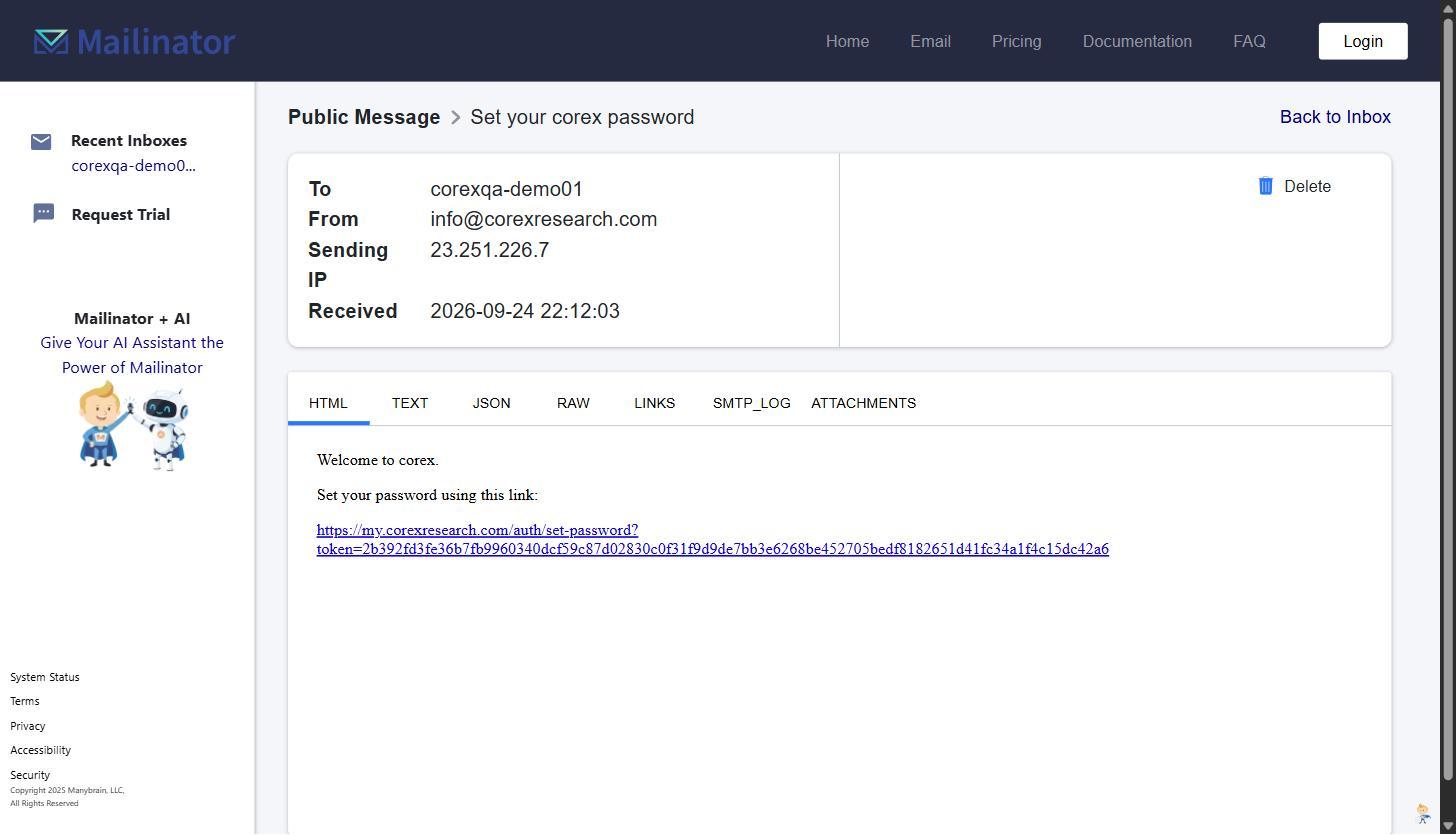Click the received timestamp 2026-09-24 22:12:03
Screen dimensions: 1456x835
pyautogui.click(x=525, y=311)
